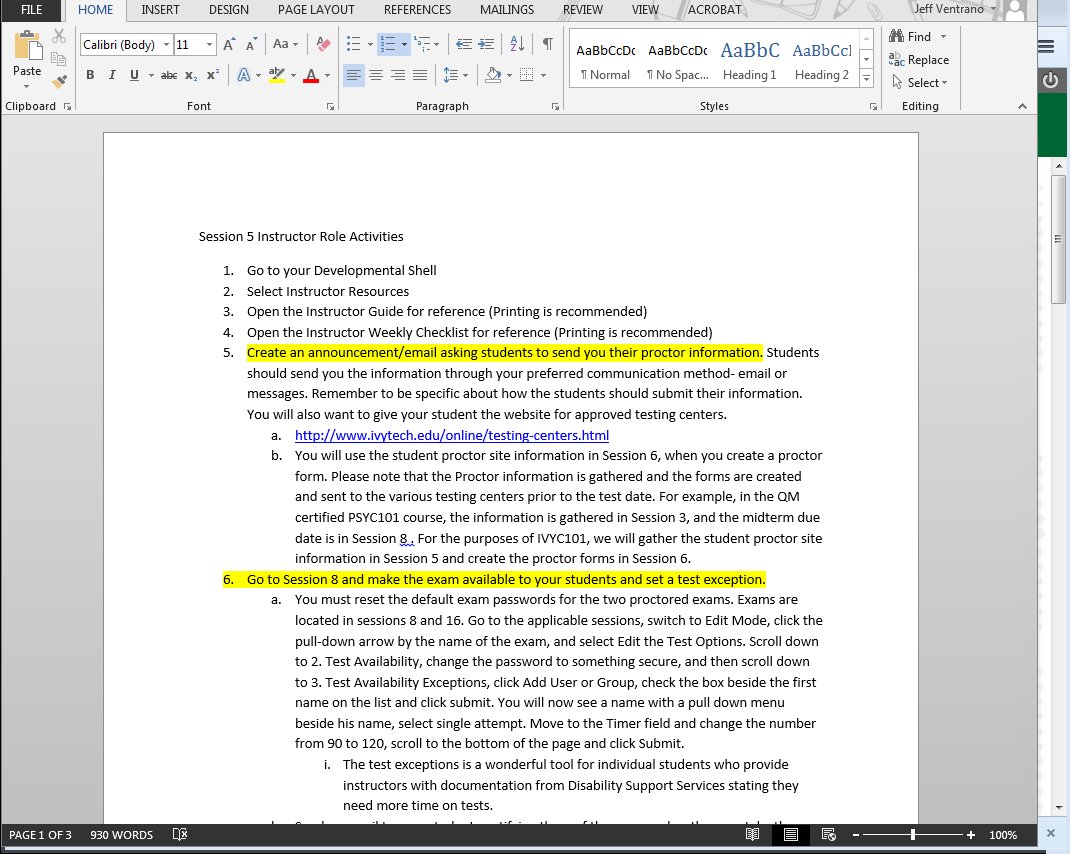Click the Replace button
This screenshot has height=854, width=1070.
point(919,60)
